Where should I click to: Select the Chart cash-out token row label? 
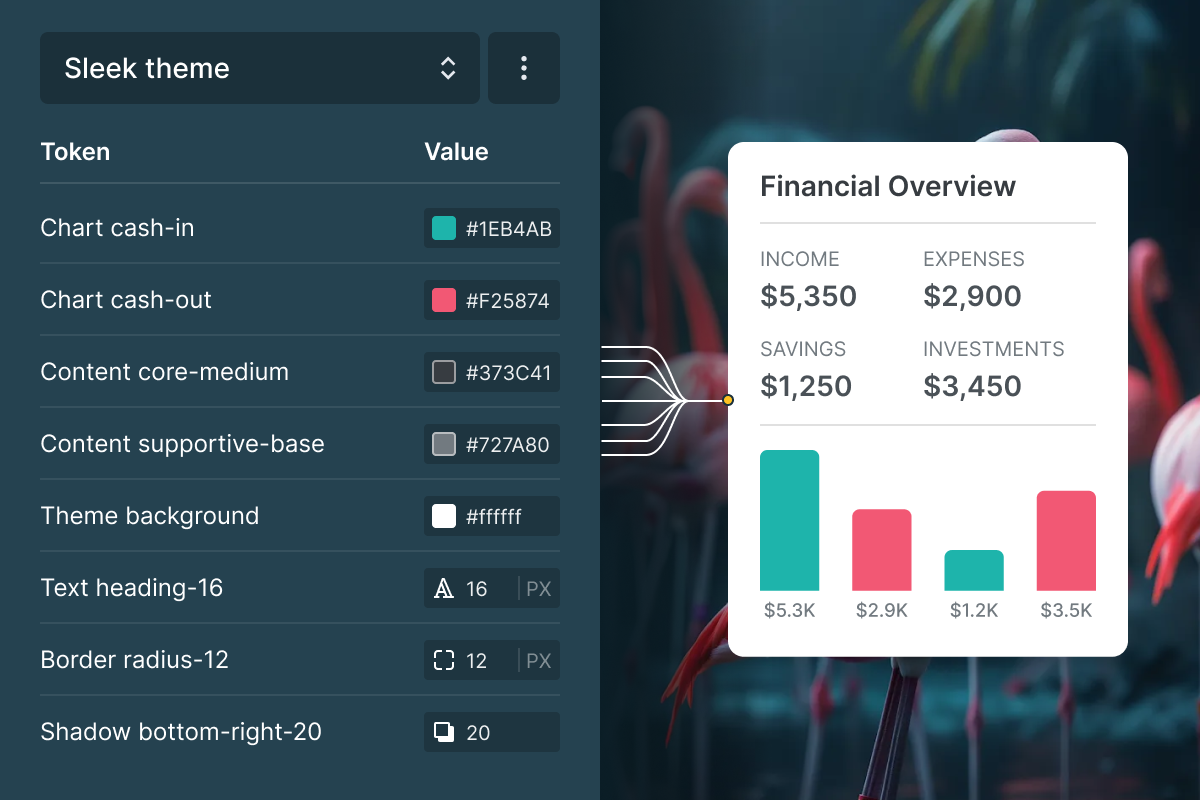pos(126,300)
